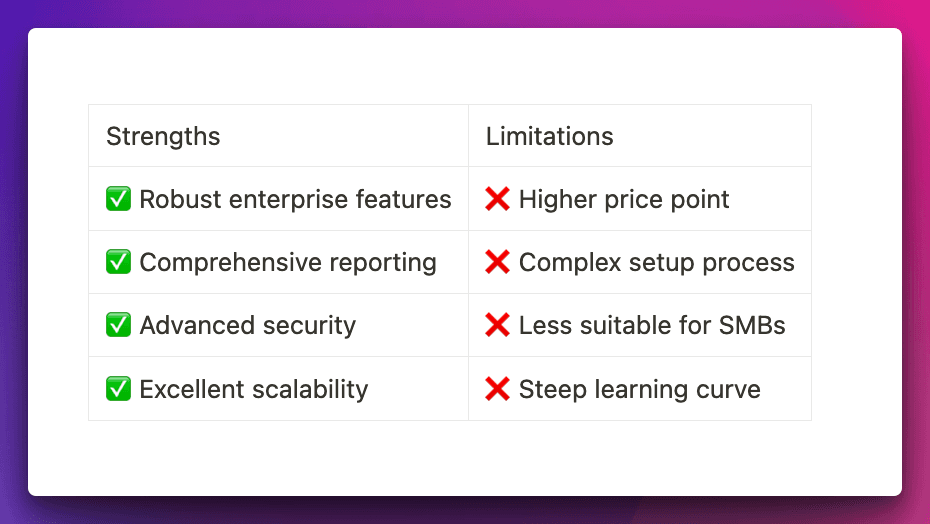930x524 pixels.
Task: Select the Strengths column header
Action: coord(163,136)
